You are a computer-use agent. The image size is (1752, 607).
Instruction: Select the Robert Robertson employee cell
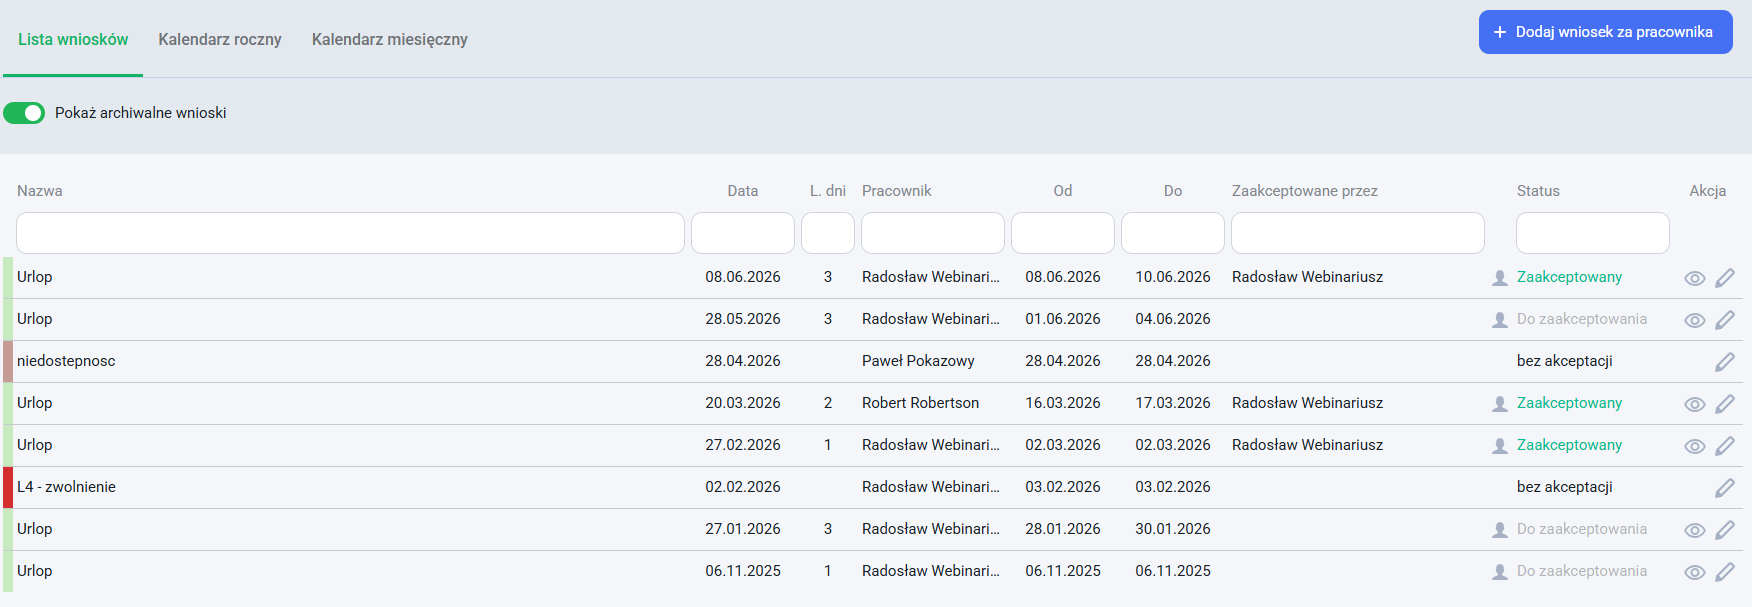coord(921,403)
